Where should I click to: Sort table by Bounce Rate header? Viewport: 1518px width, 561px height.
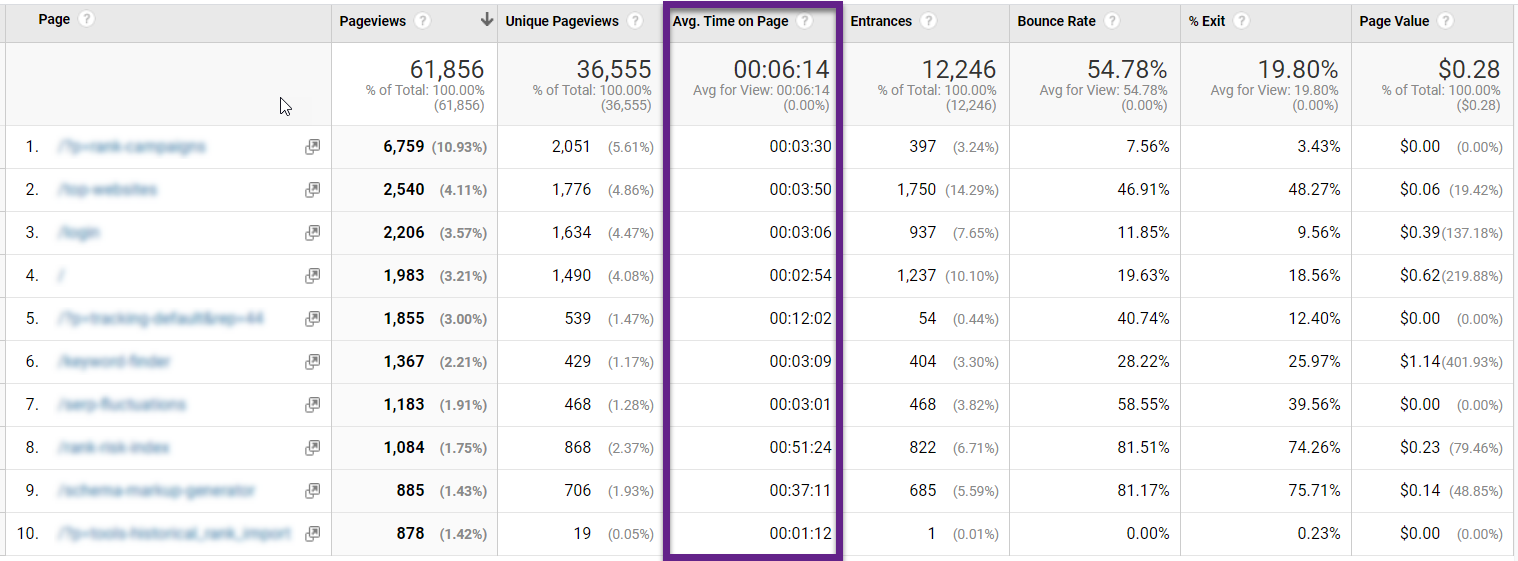tap(1056, 21)
